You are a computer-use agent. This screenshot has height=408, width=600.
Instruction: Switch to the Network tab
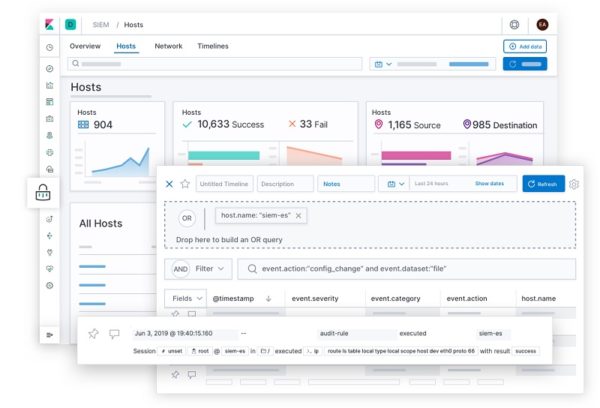tap(168, 46)
